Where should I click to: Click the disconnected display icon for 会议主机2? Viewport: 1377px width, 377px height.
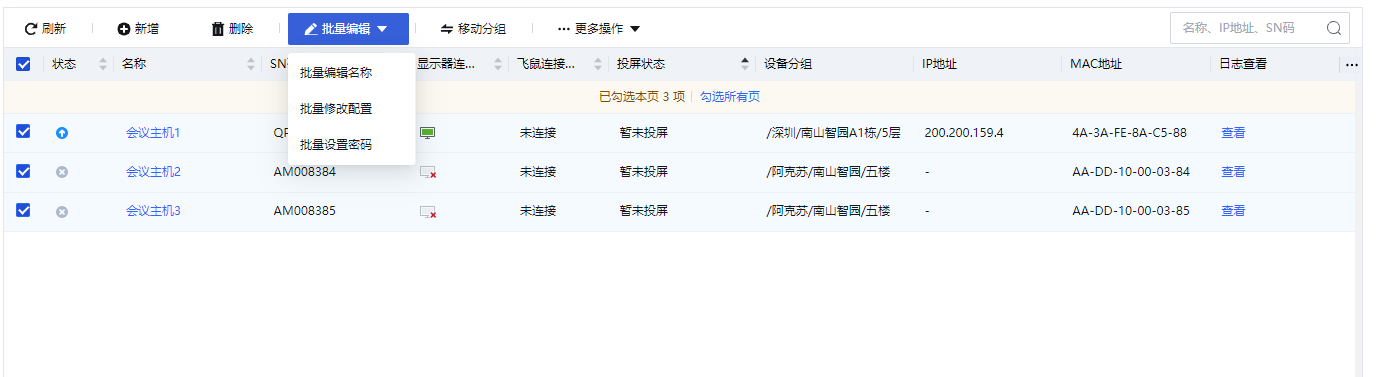click(427, 172)
